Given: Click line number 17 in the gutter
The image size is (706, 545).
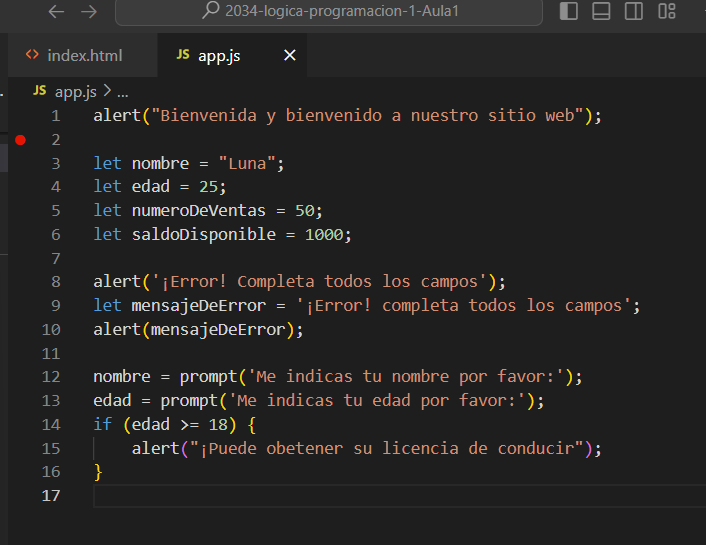Looking at the screenshot, I should [x=51, y=495].
